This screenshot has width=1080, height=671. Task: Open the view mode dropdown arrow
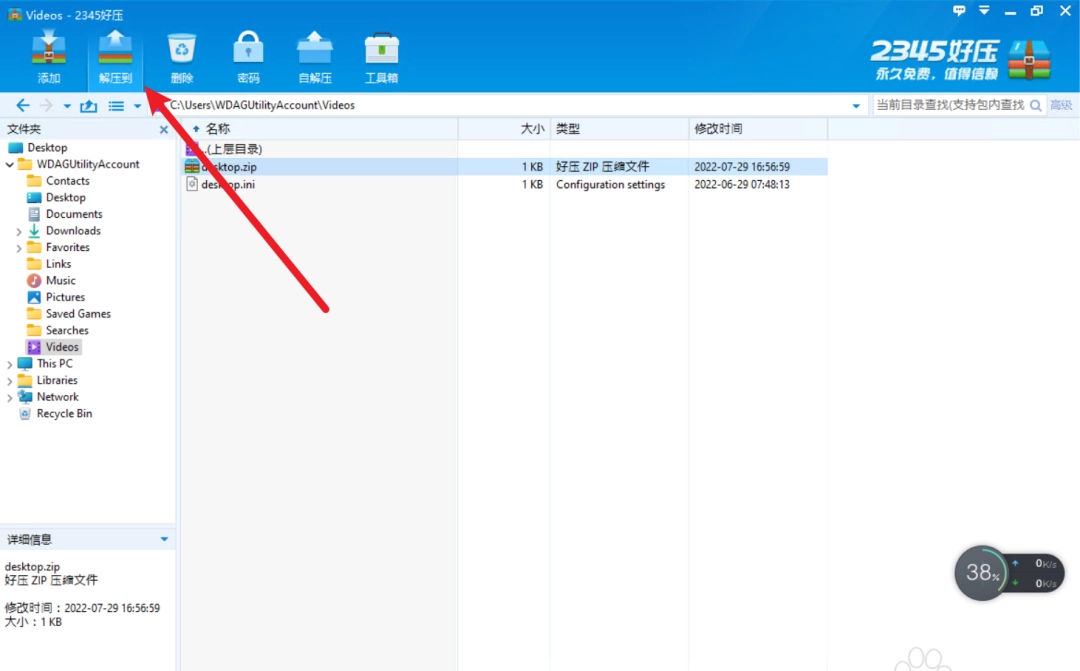(x=137, y=106)
